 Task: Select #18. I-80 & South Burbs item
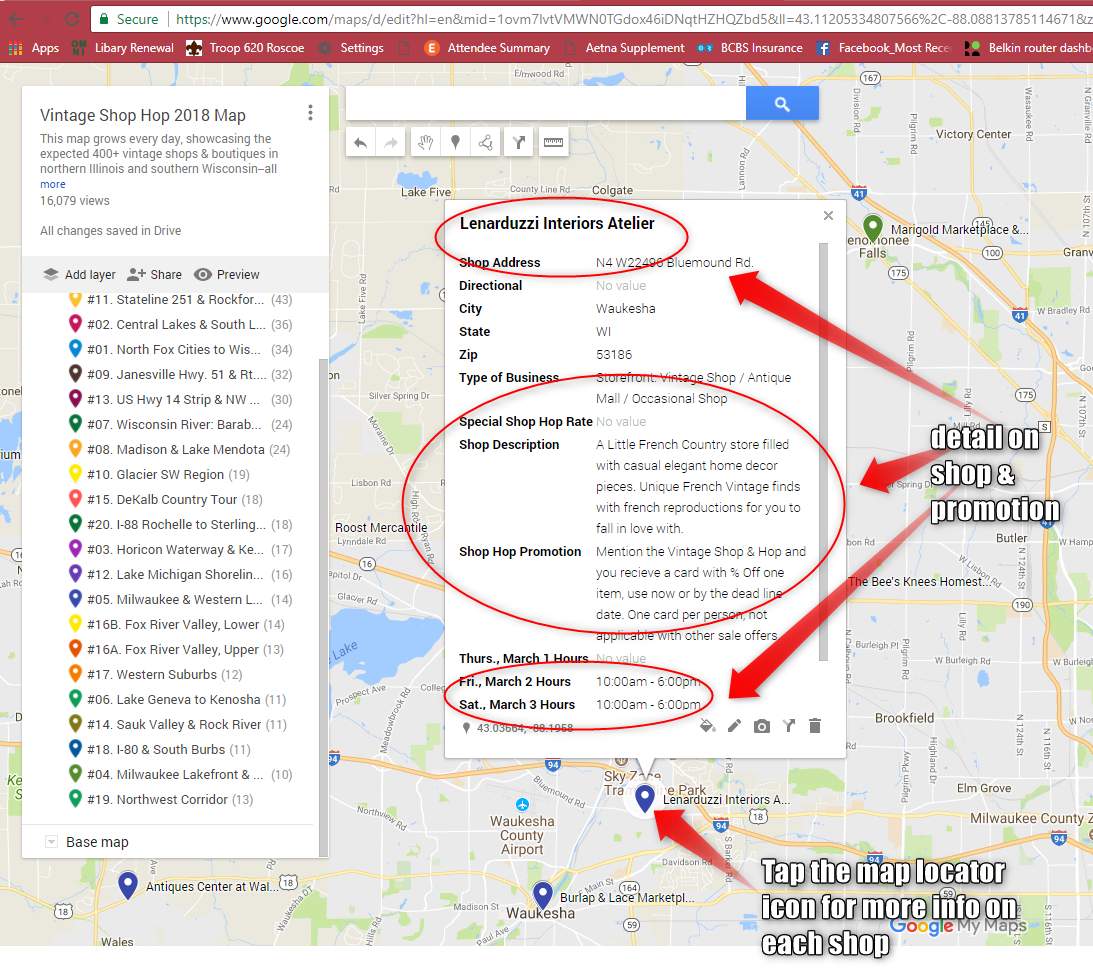click(x=159, y=750)
